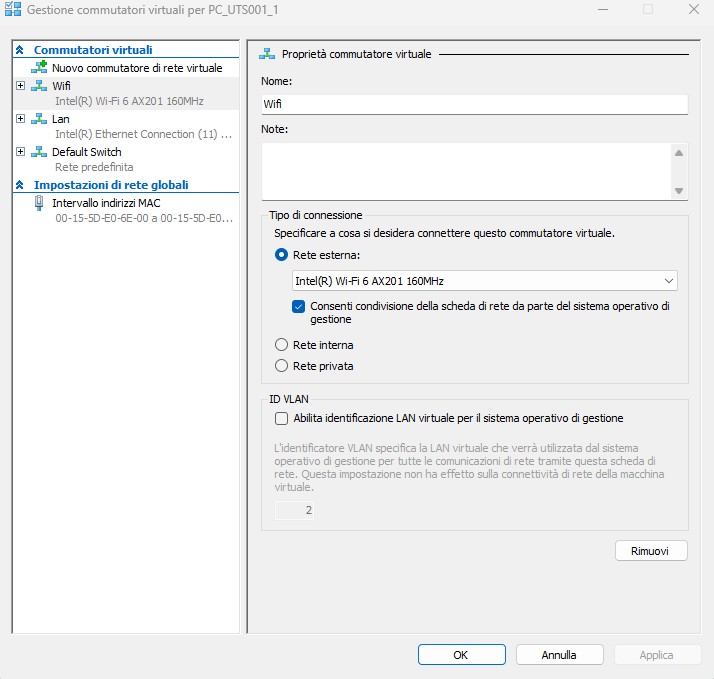Expand the Default Switch tree node
This screenshot has height=679, width=714.
click(x=20, y=152)
